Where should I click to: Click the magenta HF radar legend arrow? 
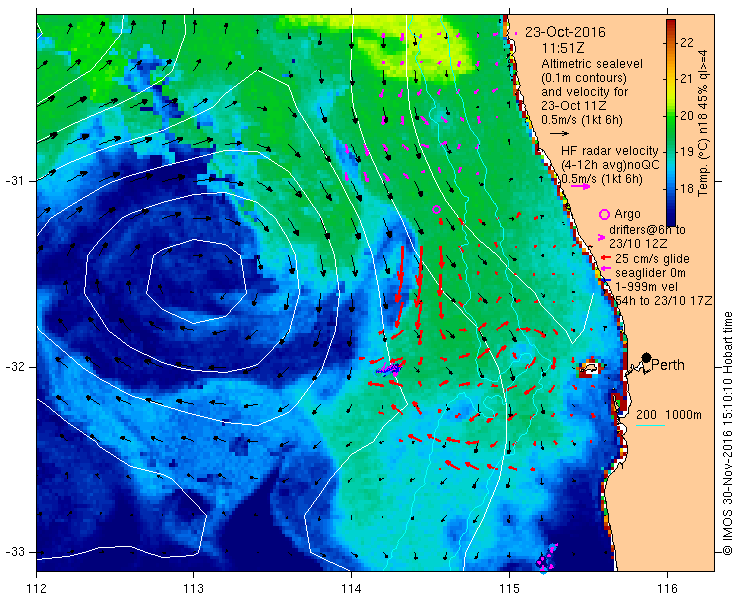coord(580,186)
